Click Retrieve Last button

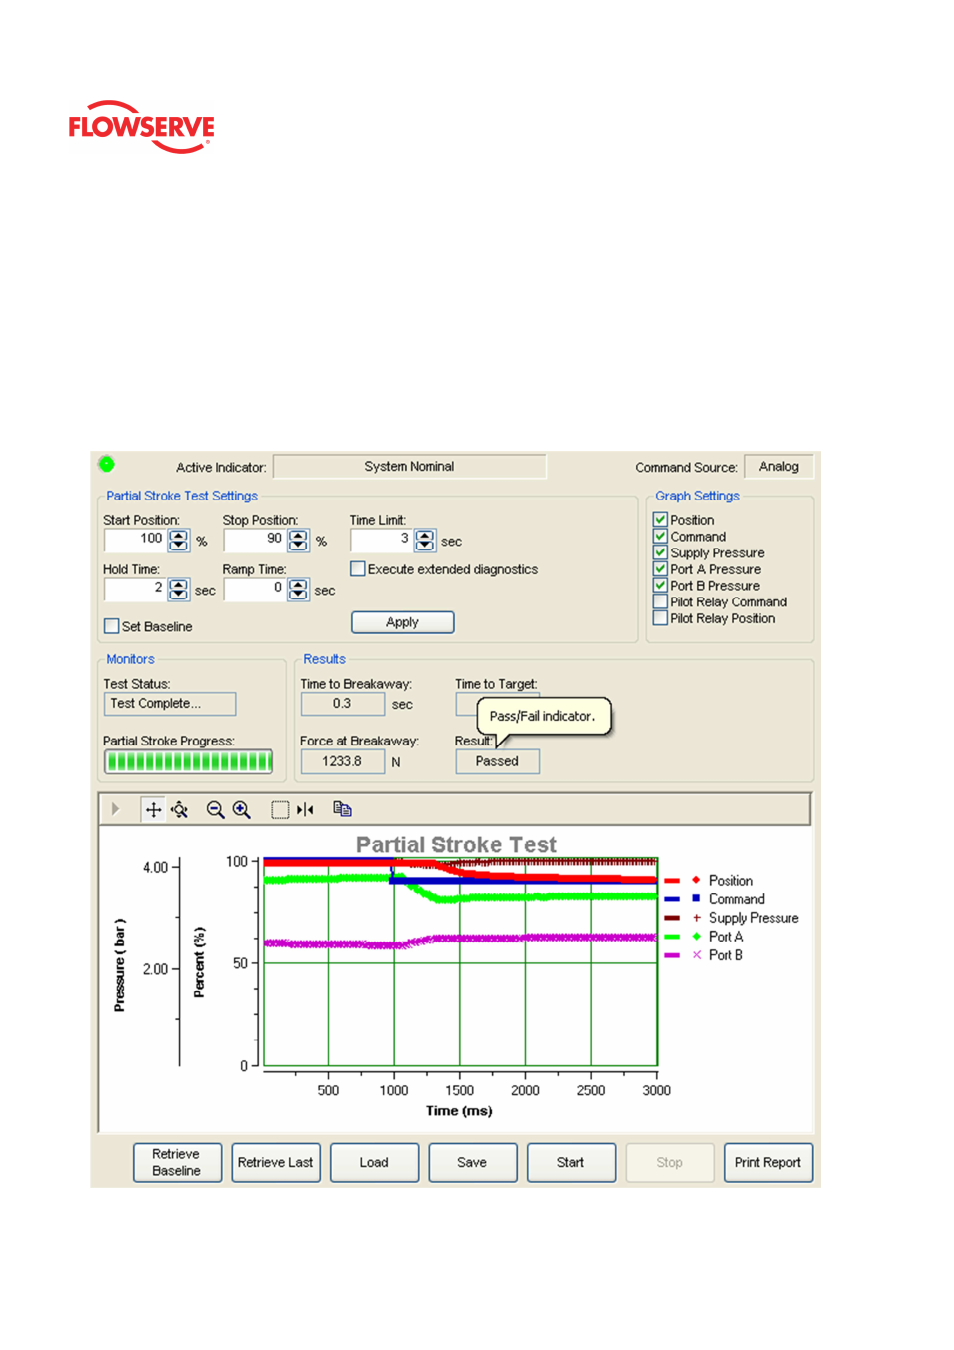pyautogui.click(x=276, y=1163)
